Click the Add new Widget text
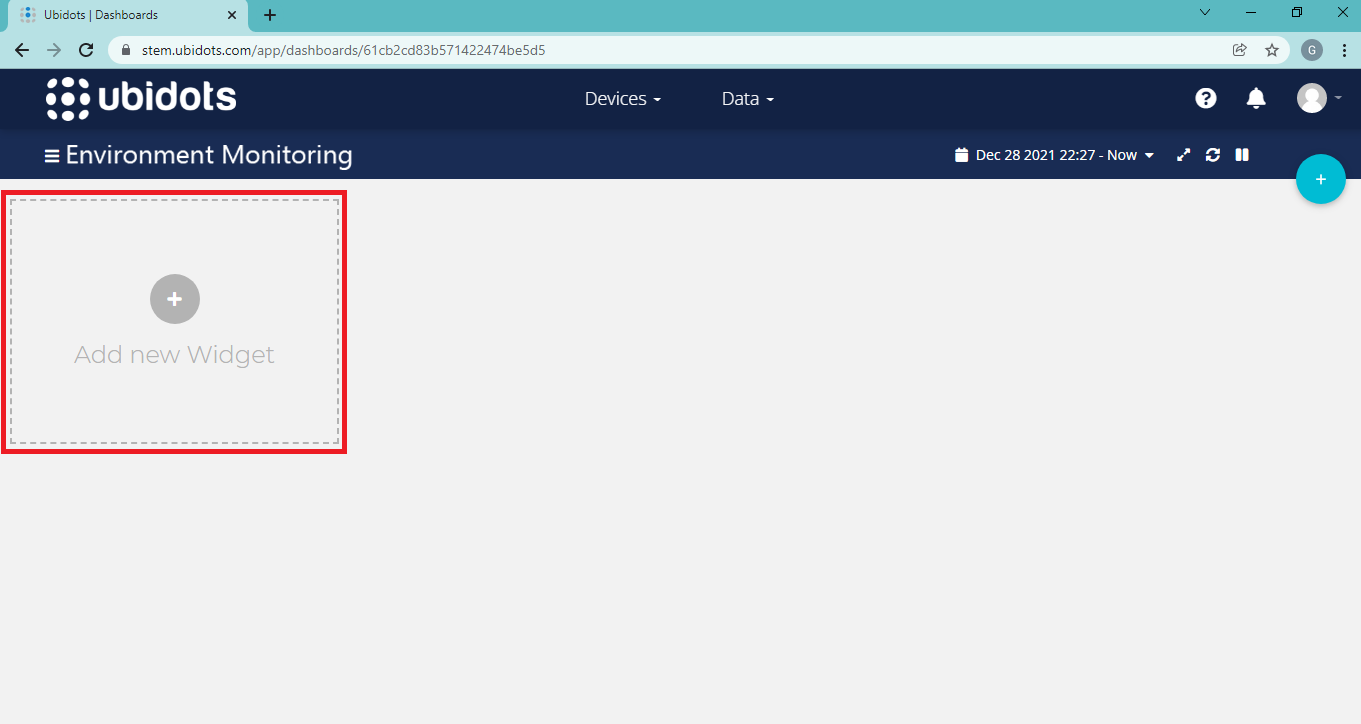This screenshot has height=724, width=1361. tap(174, 355)
